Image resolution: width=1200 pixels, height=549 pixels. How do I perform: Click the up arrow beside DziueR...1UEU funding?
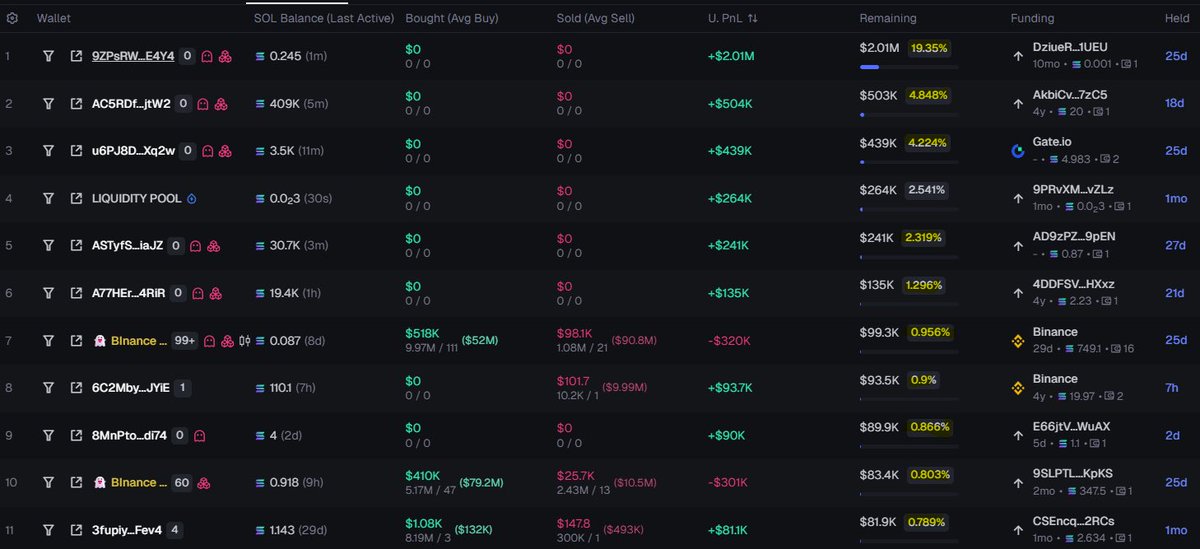coord(1018,57)
